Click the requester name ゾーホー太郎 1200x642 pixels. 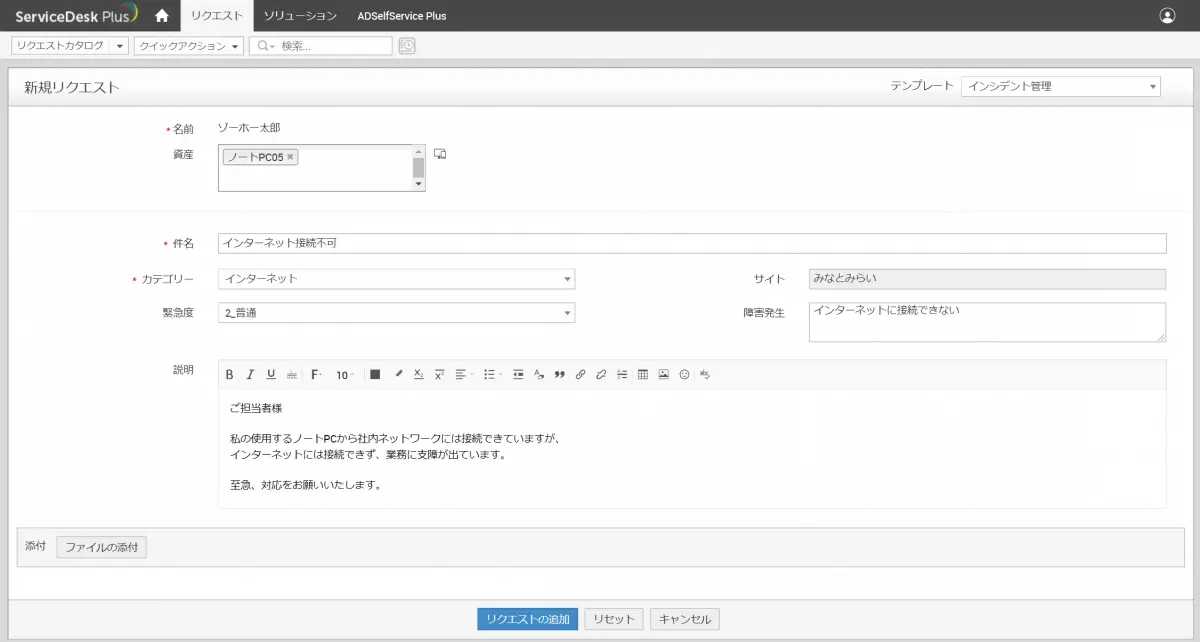tap(251, 129)
